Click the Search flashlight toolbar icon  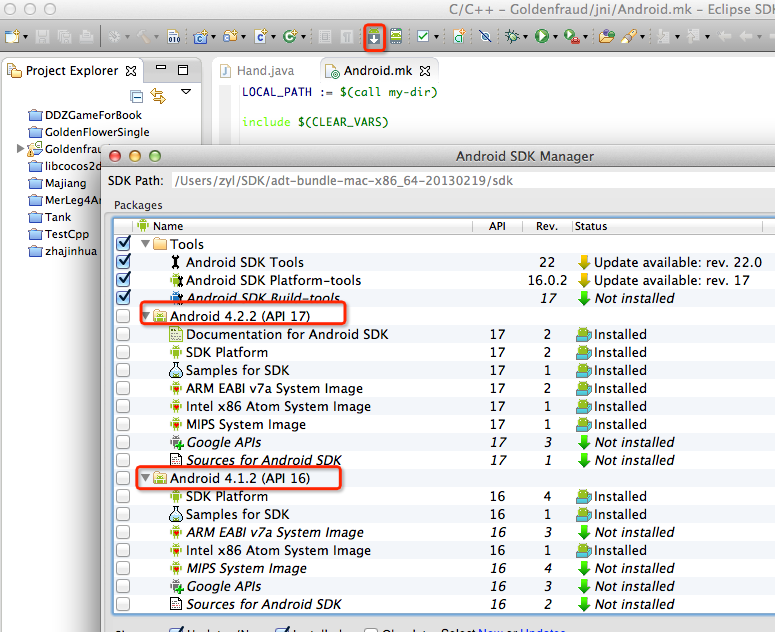pyautogui.click(x=629, y=37)
